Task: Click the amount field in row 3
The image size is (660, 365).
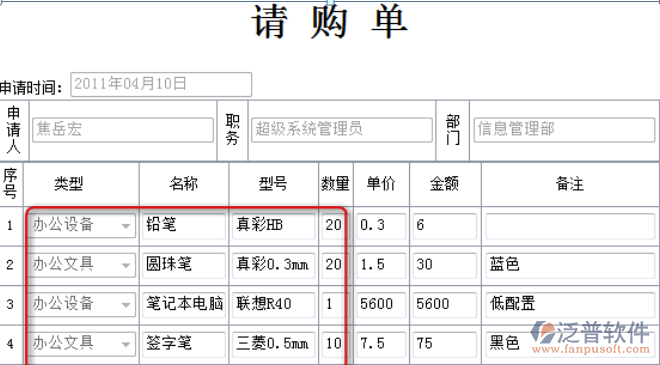Action: (x=445, y=304)
